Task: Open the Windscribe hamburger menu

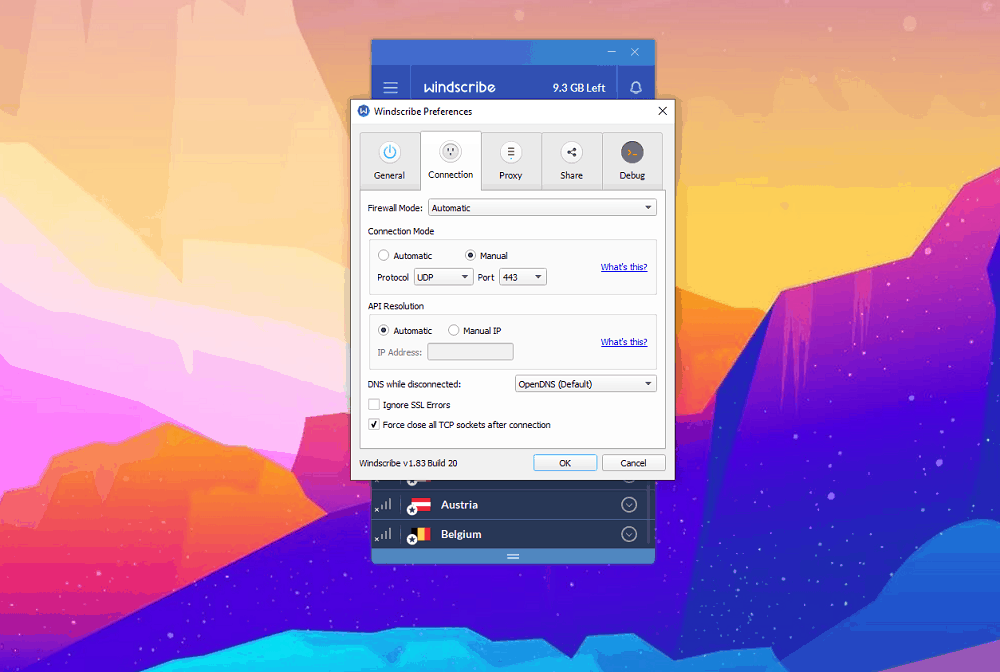Action: coord(390,87)
